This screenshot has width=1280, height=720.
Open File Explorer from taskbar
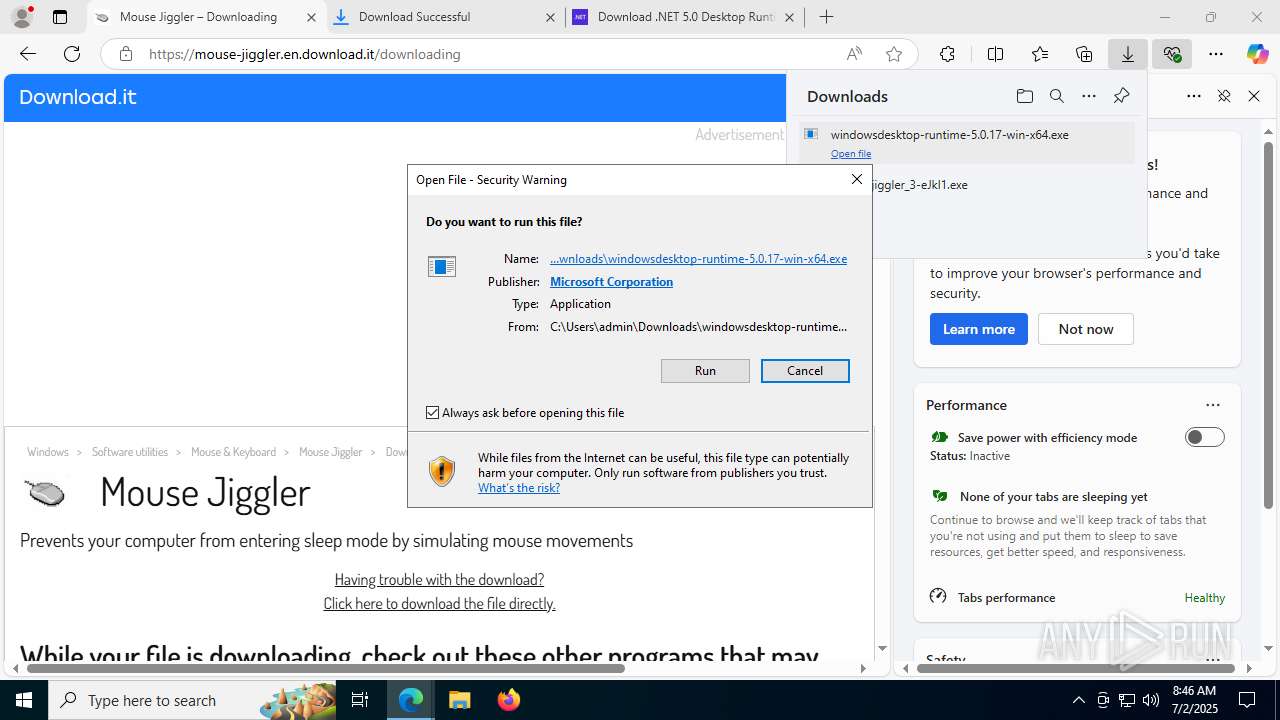459,700
